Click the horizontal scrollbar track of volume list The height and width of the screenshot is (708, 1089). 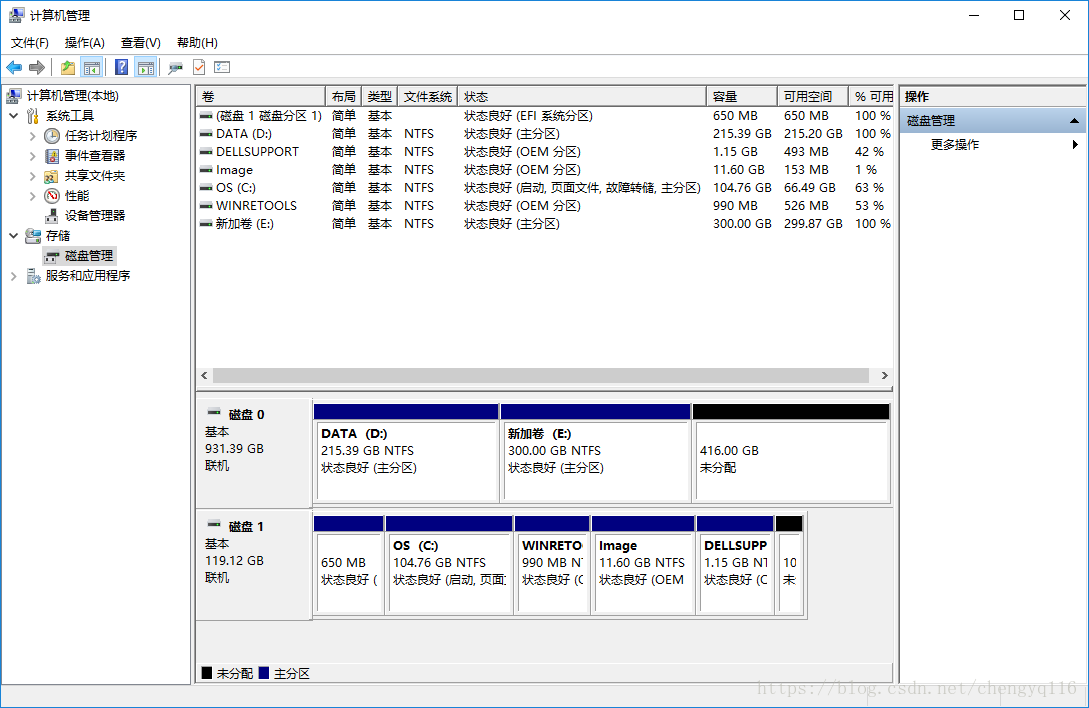541,375
